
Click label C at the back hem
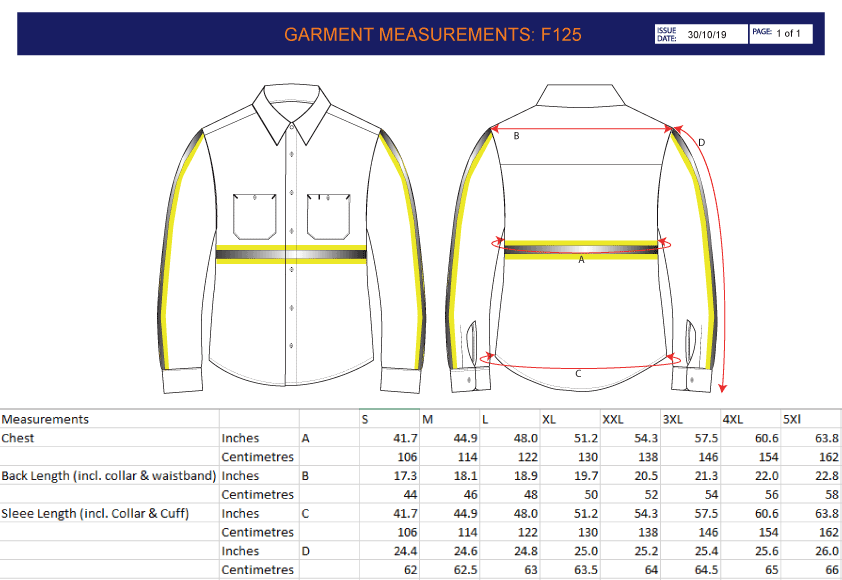(x=578, y=374)
